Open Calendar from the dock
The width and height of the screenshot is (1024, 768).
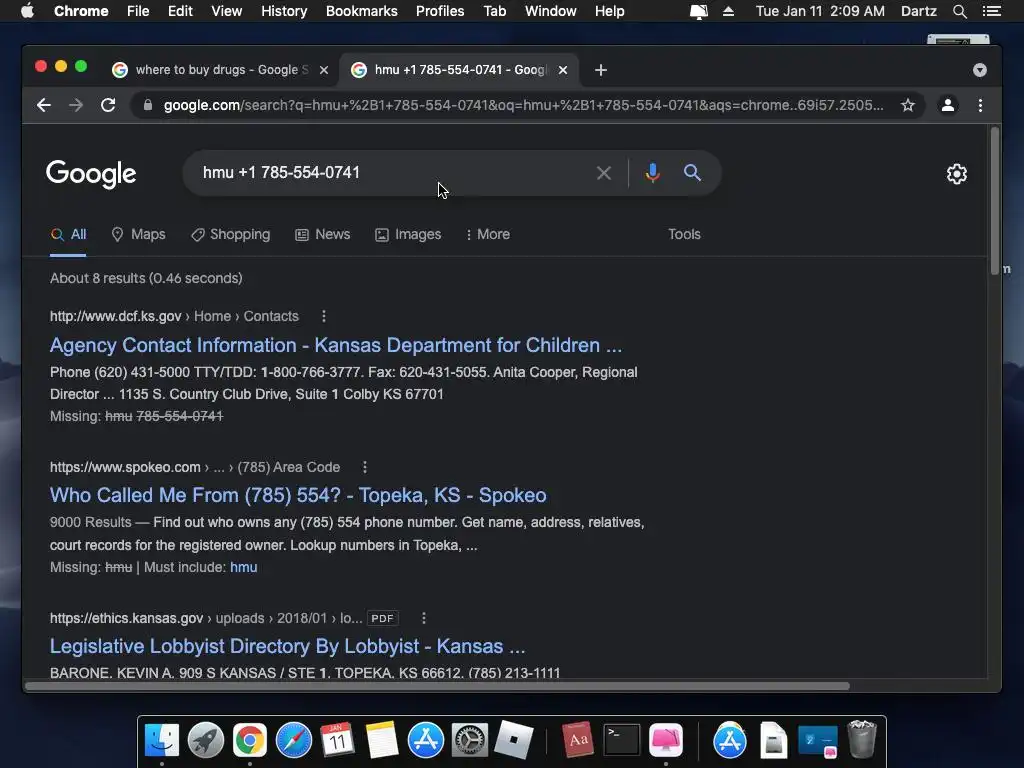pos(338,741)
